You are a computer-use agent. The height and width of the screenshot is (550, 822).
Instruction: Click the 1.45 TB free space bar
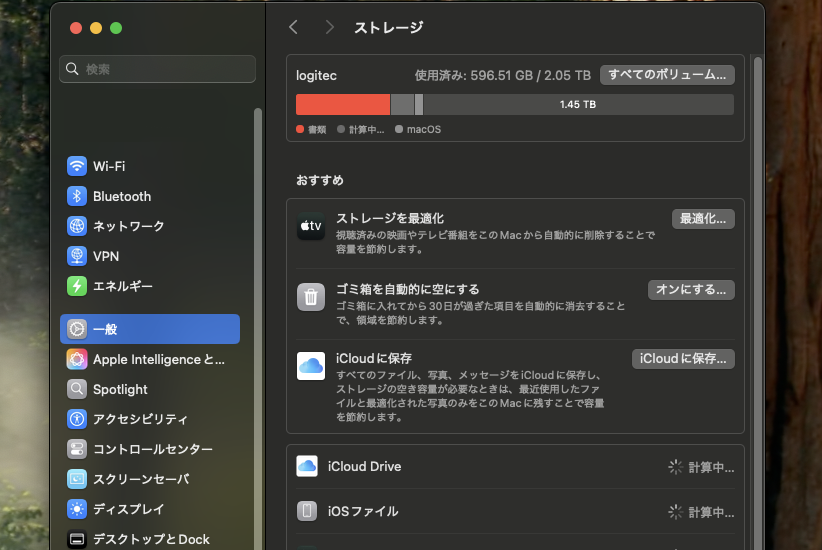point(578,104)
